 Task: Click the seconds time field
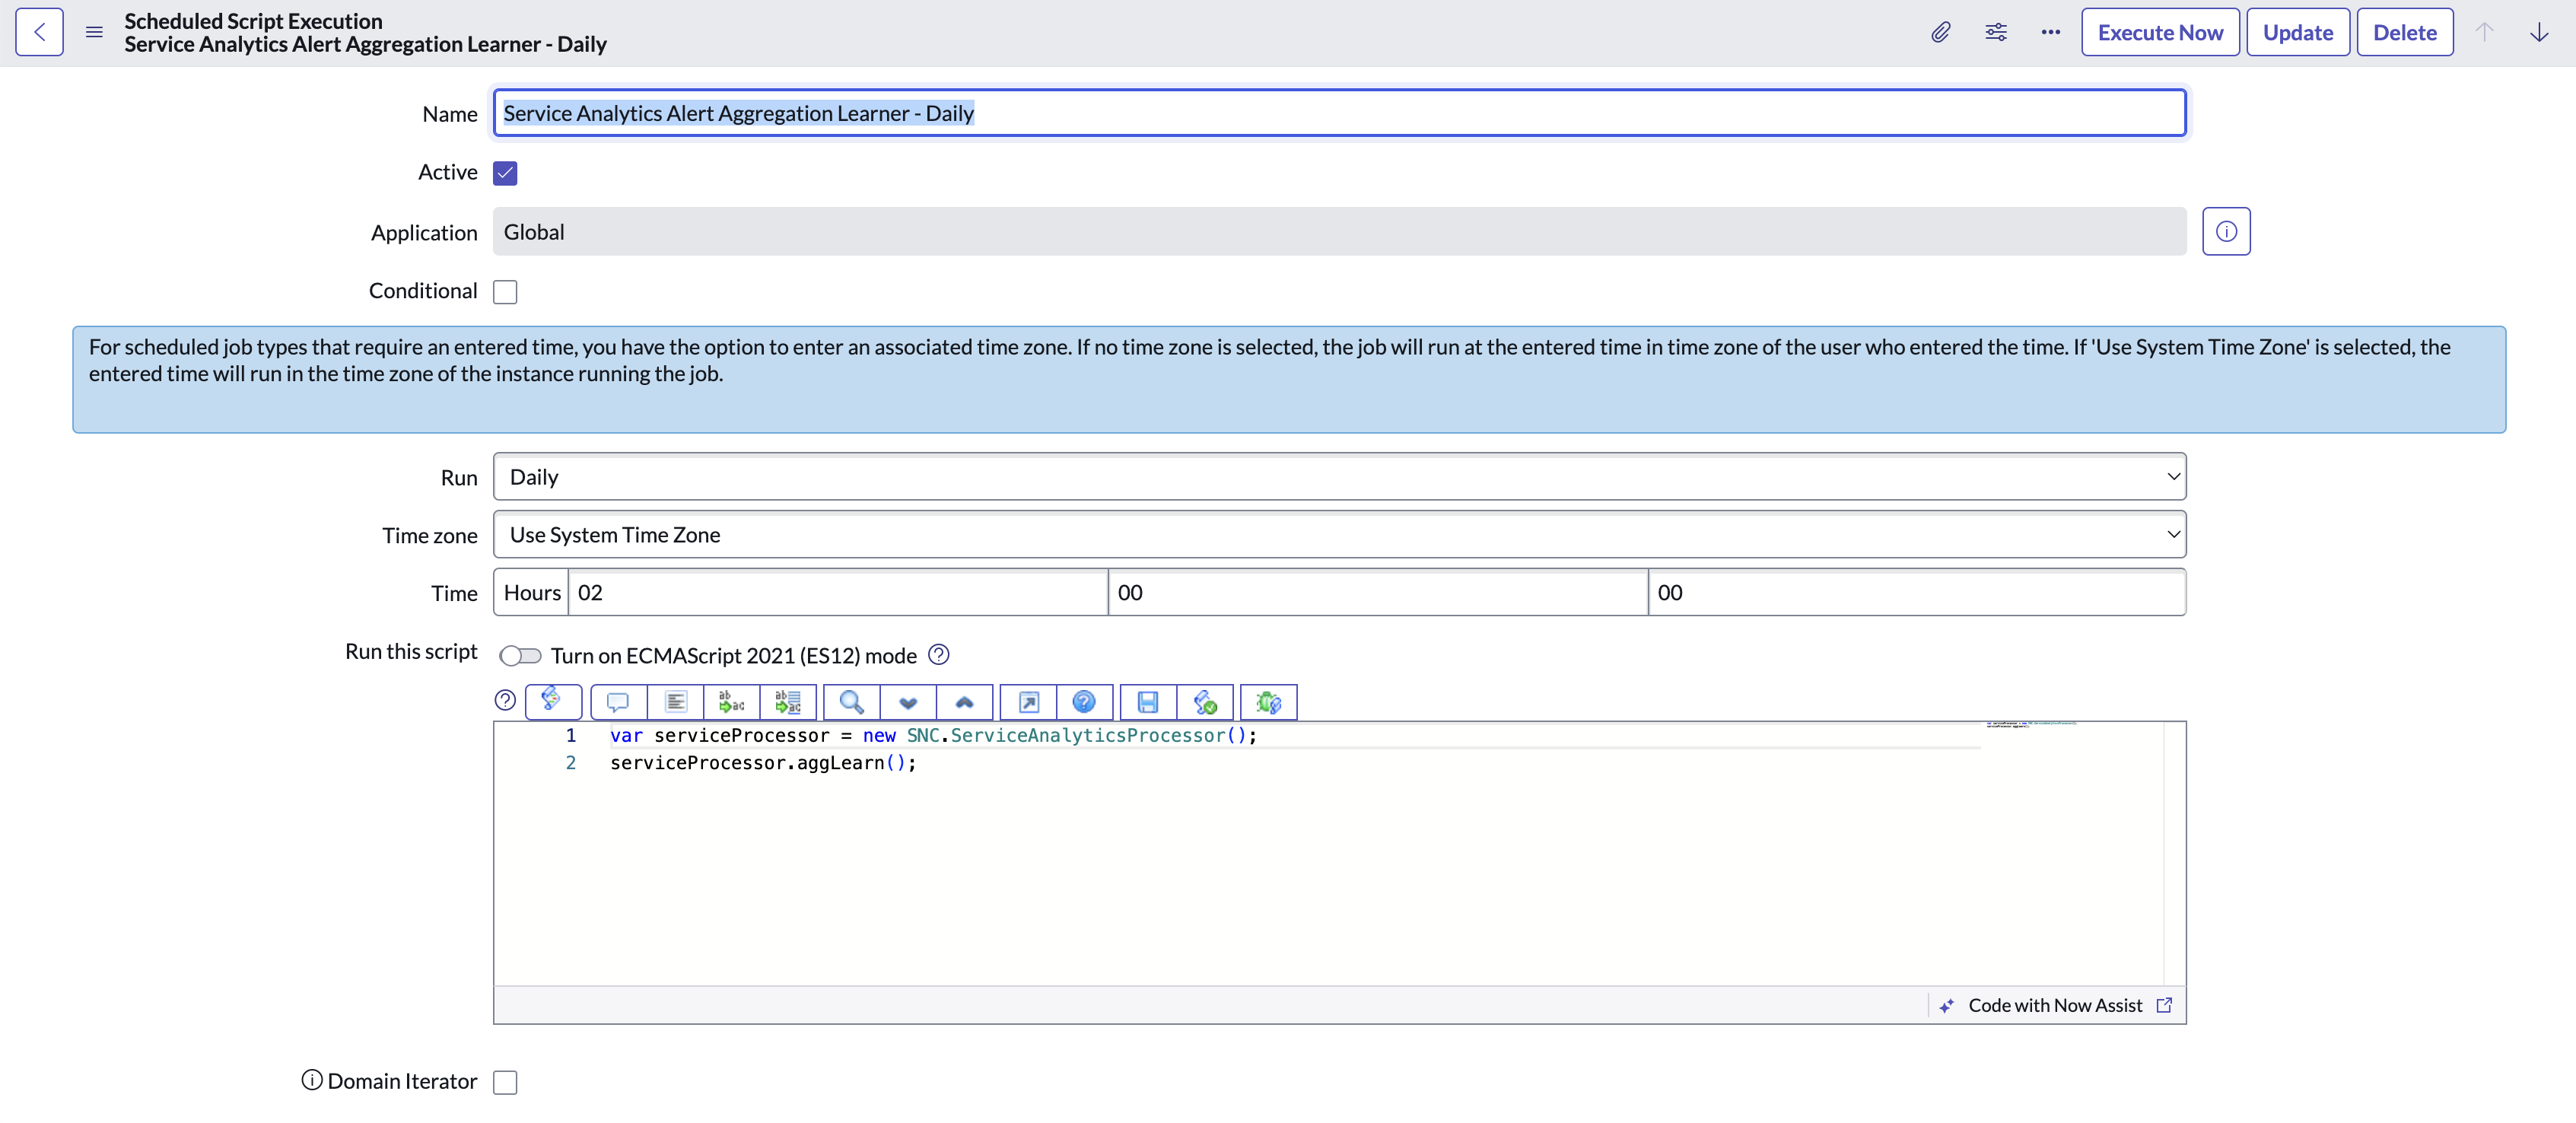point(1917,593)
